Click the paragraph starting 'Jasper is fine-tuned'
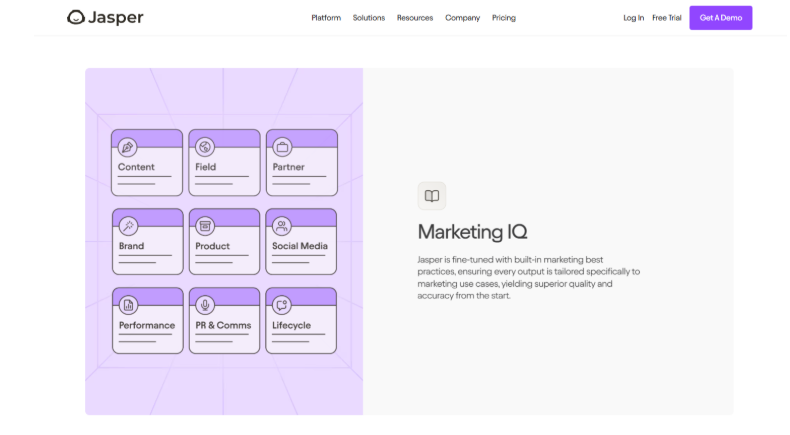 (529, 278)
